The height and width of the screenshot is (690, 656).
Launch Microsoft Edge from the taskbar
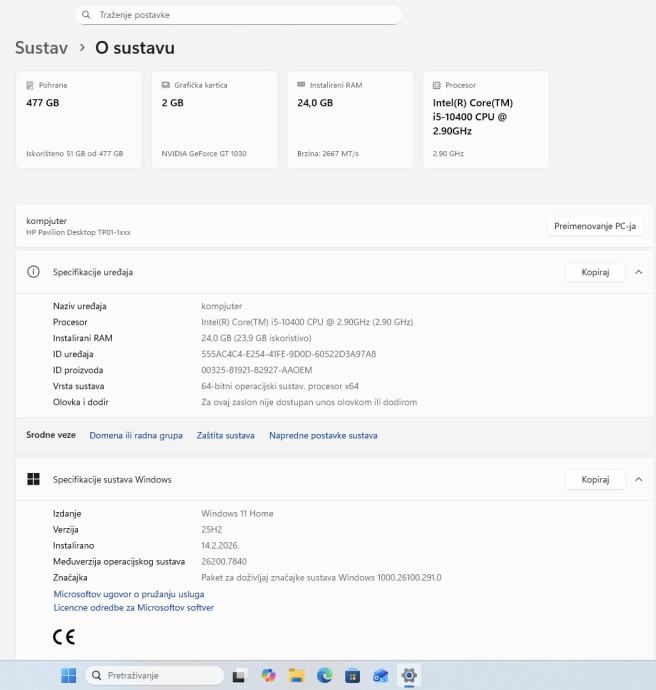coord(324,676)
